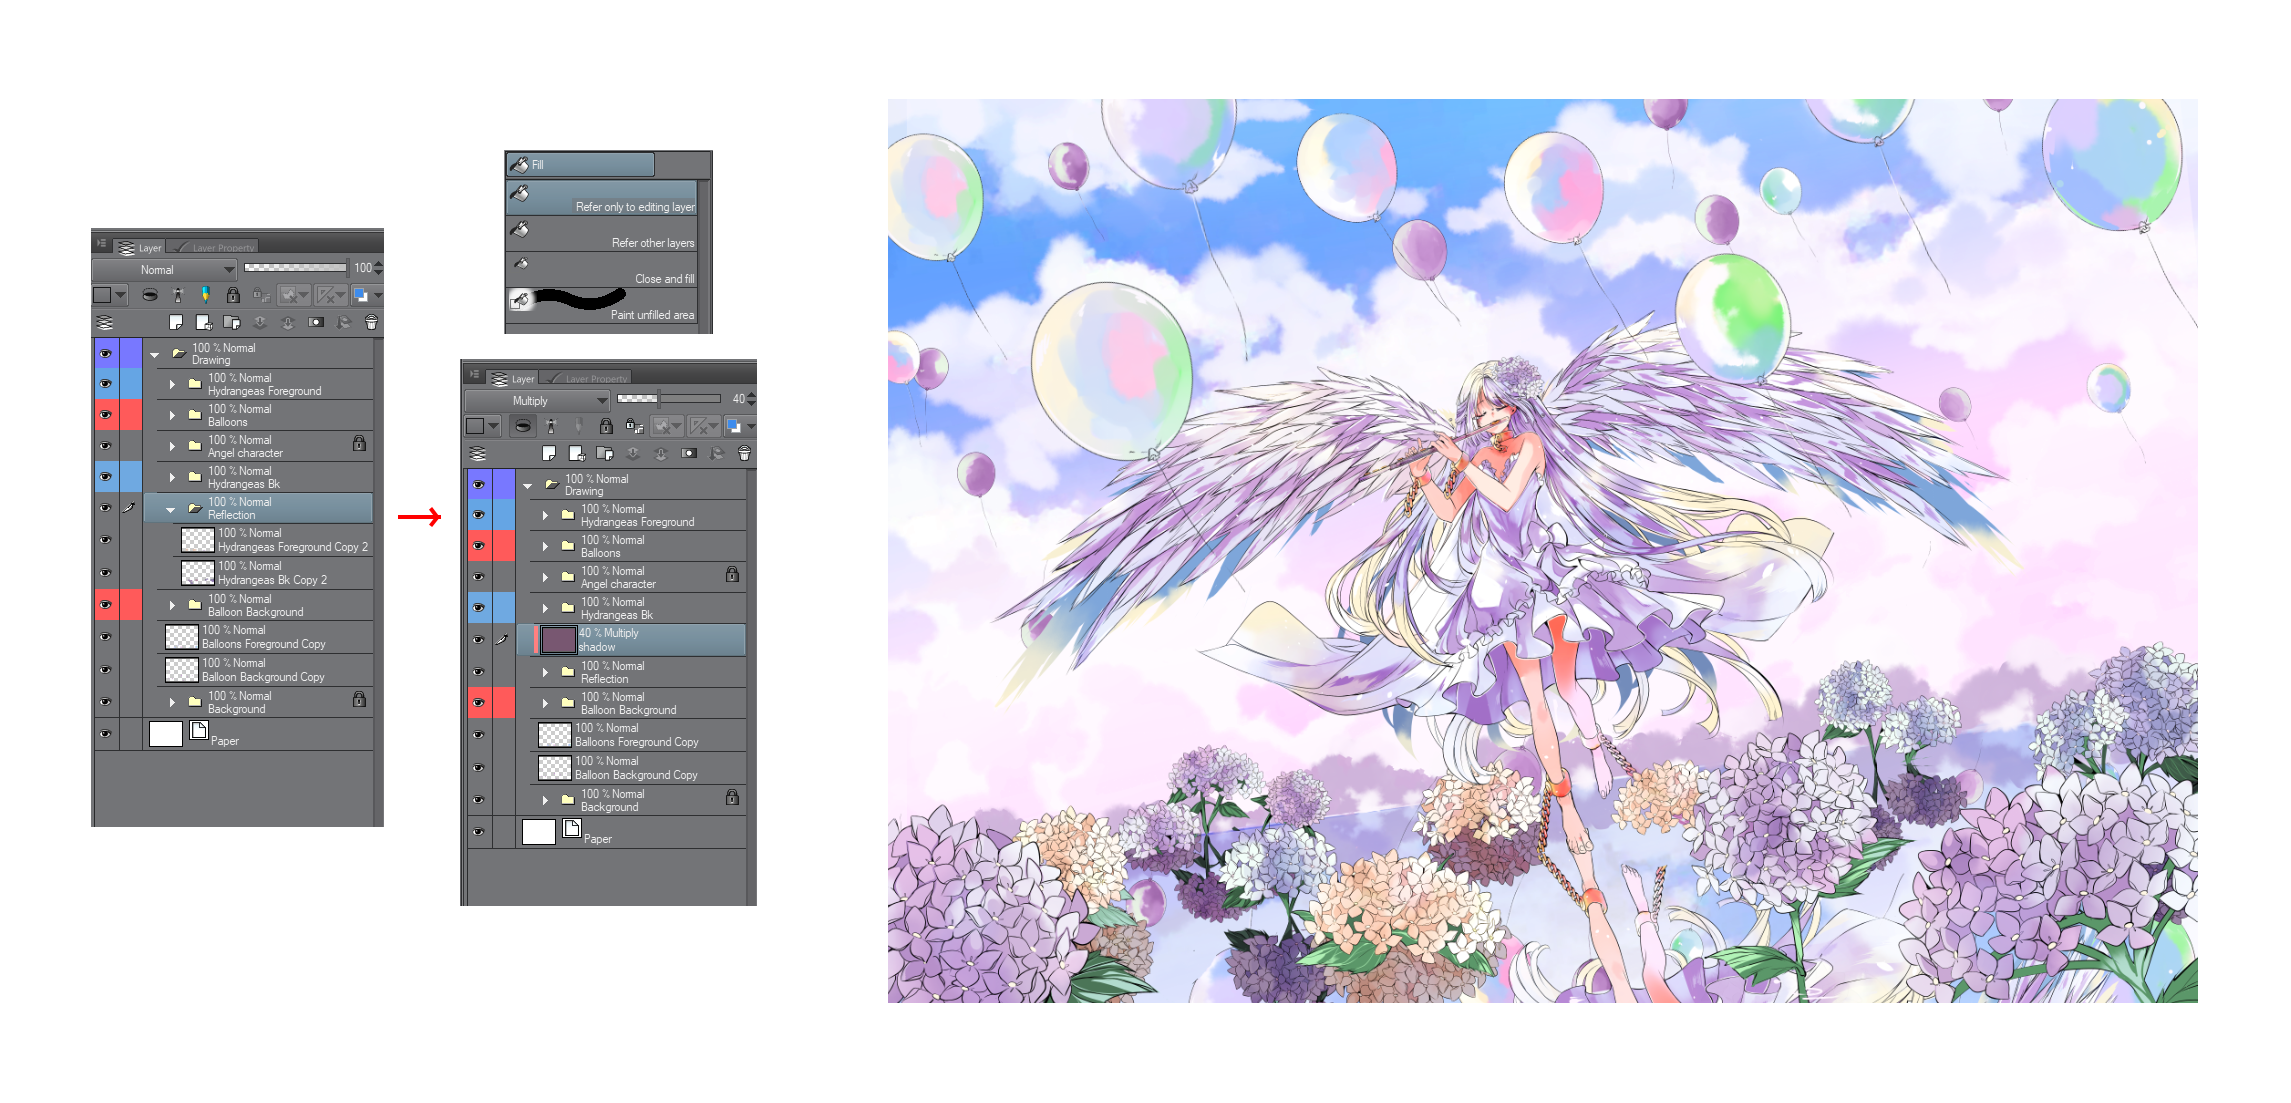Click the Fill tool group button

[580, 164]
